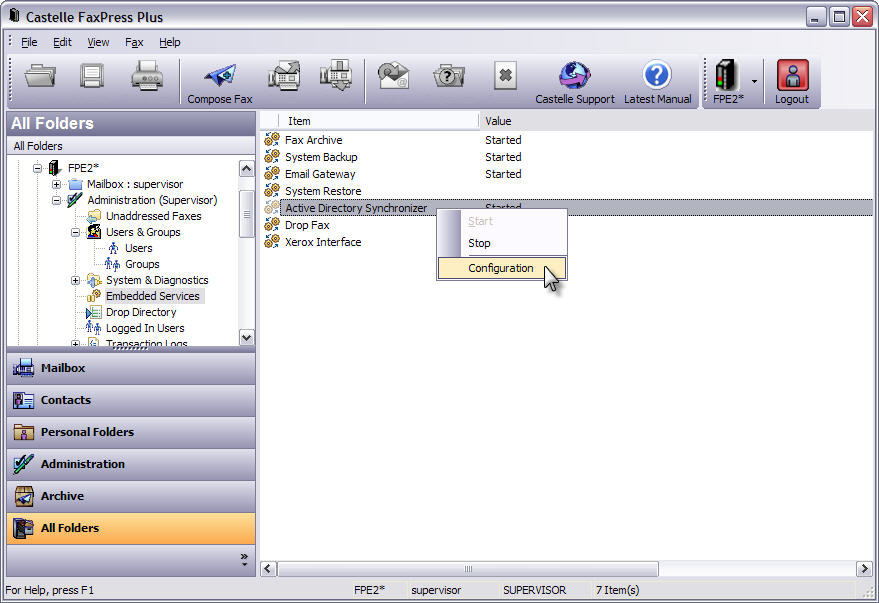Open the Latest Manual help icon

657,77
